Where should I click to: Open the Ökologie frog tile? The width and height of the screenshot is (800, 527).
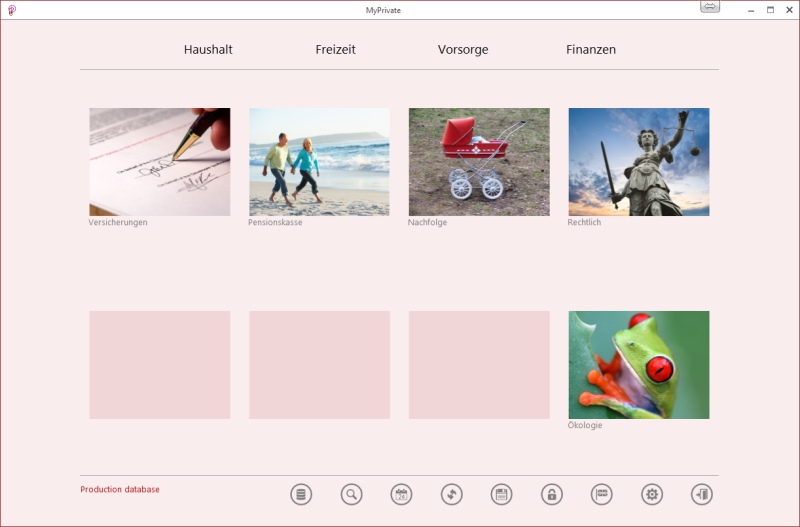639,365
